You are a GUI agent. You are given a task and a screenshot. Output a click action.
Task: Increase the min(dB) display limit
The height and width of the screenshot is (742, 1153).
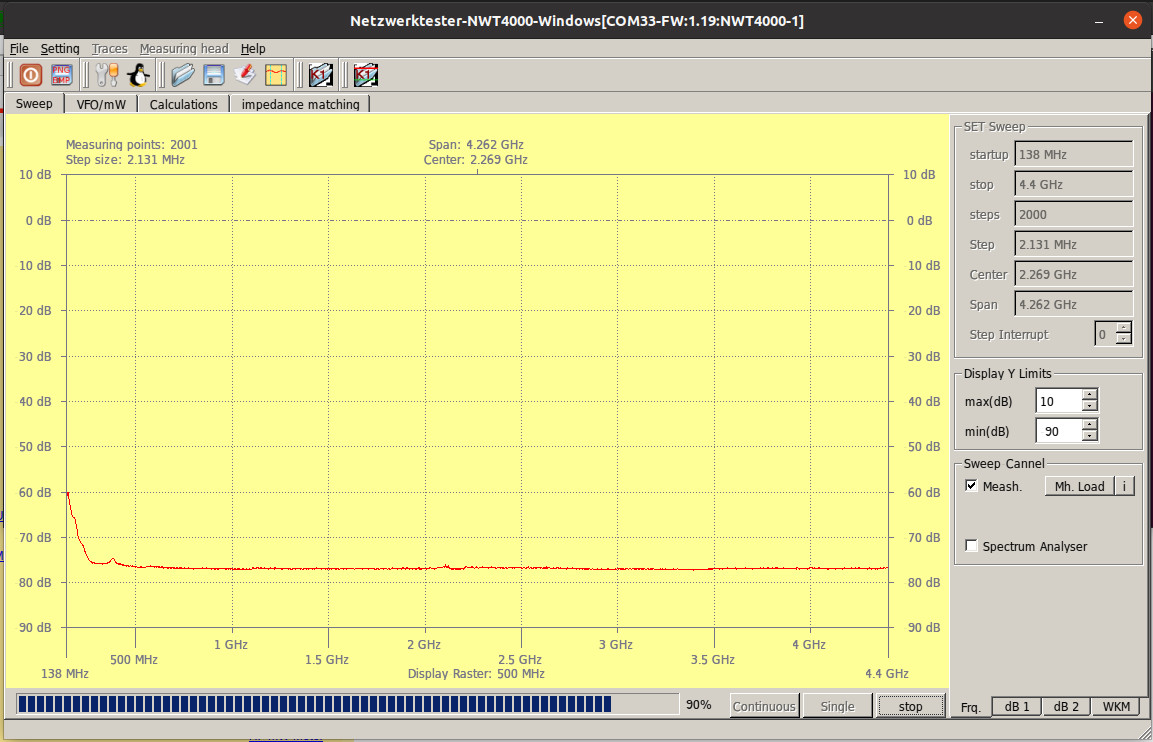(1090, 425)
